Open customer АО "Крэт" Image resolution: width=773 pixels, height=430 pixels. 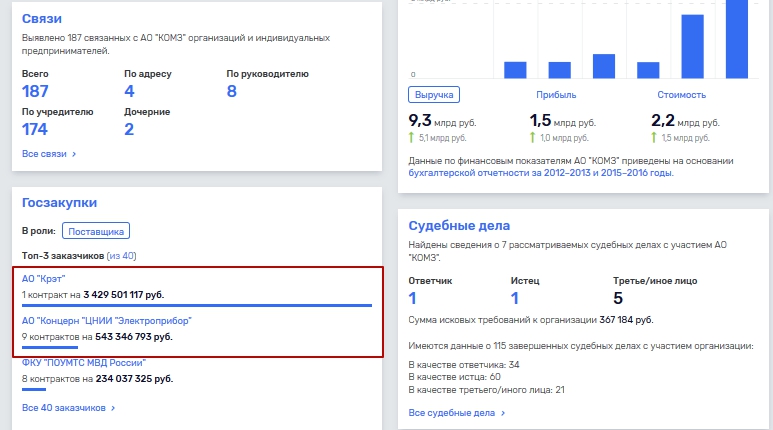(43, 279)
